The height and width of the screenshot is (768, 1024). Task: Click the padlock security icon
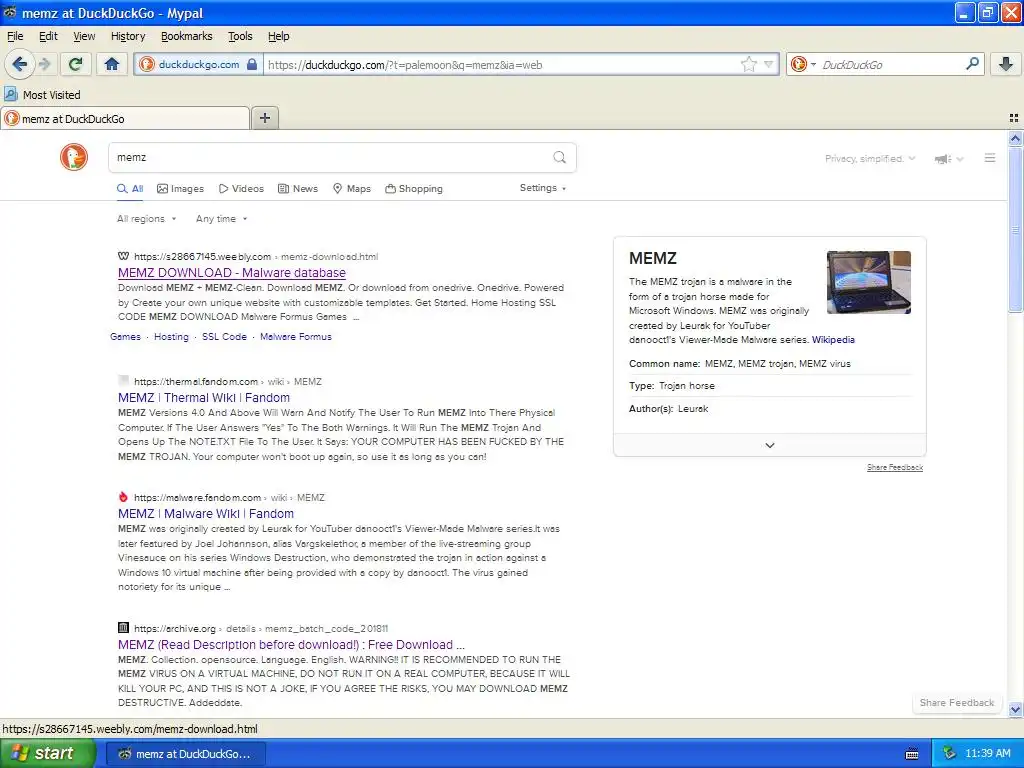251,64
